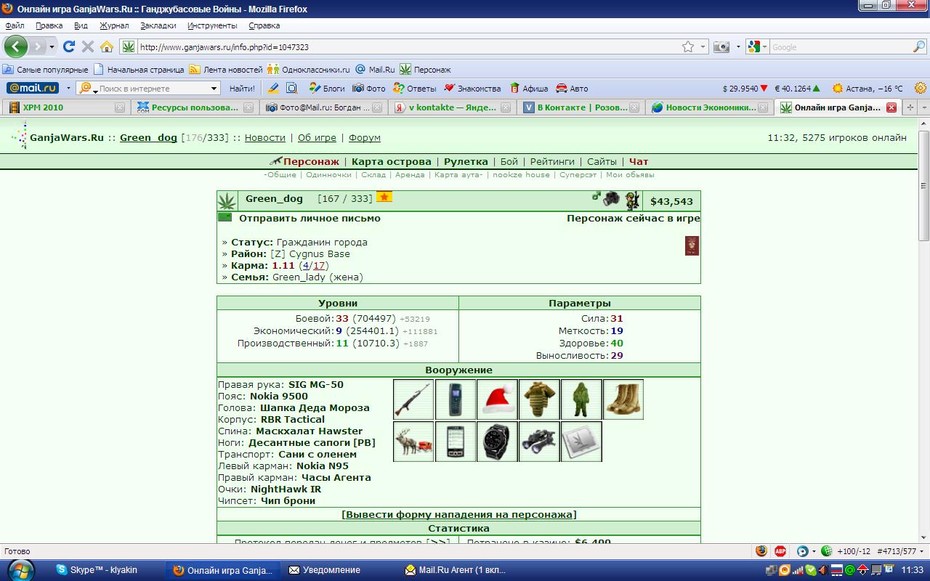Click the reindeer sleigh transport icon
Screen dimensions: 930x581
(413, 441)
